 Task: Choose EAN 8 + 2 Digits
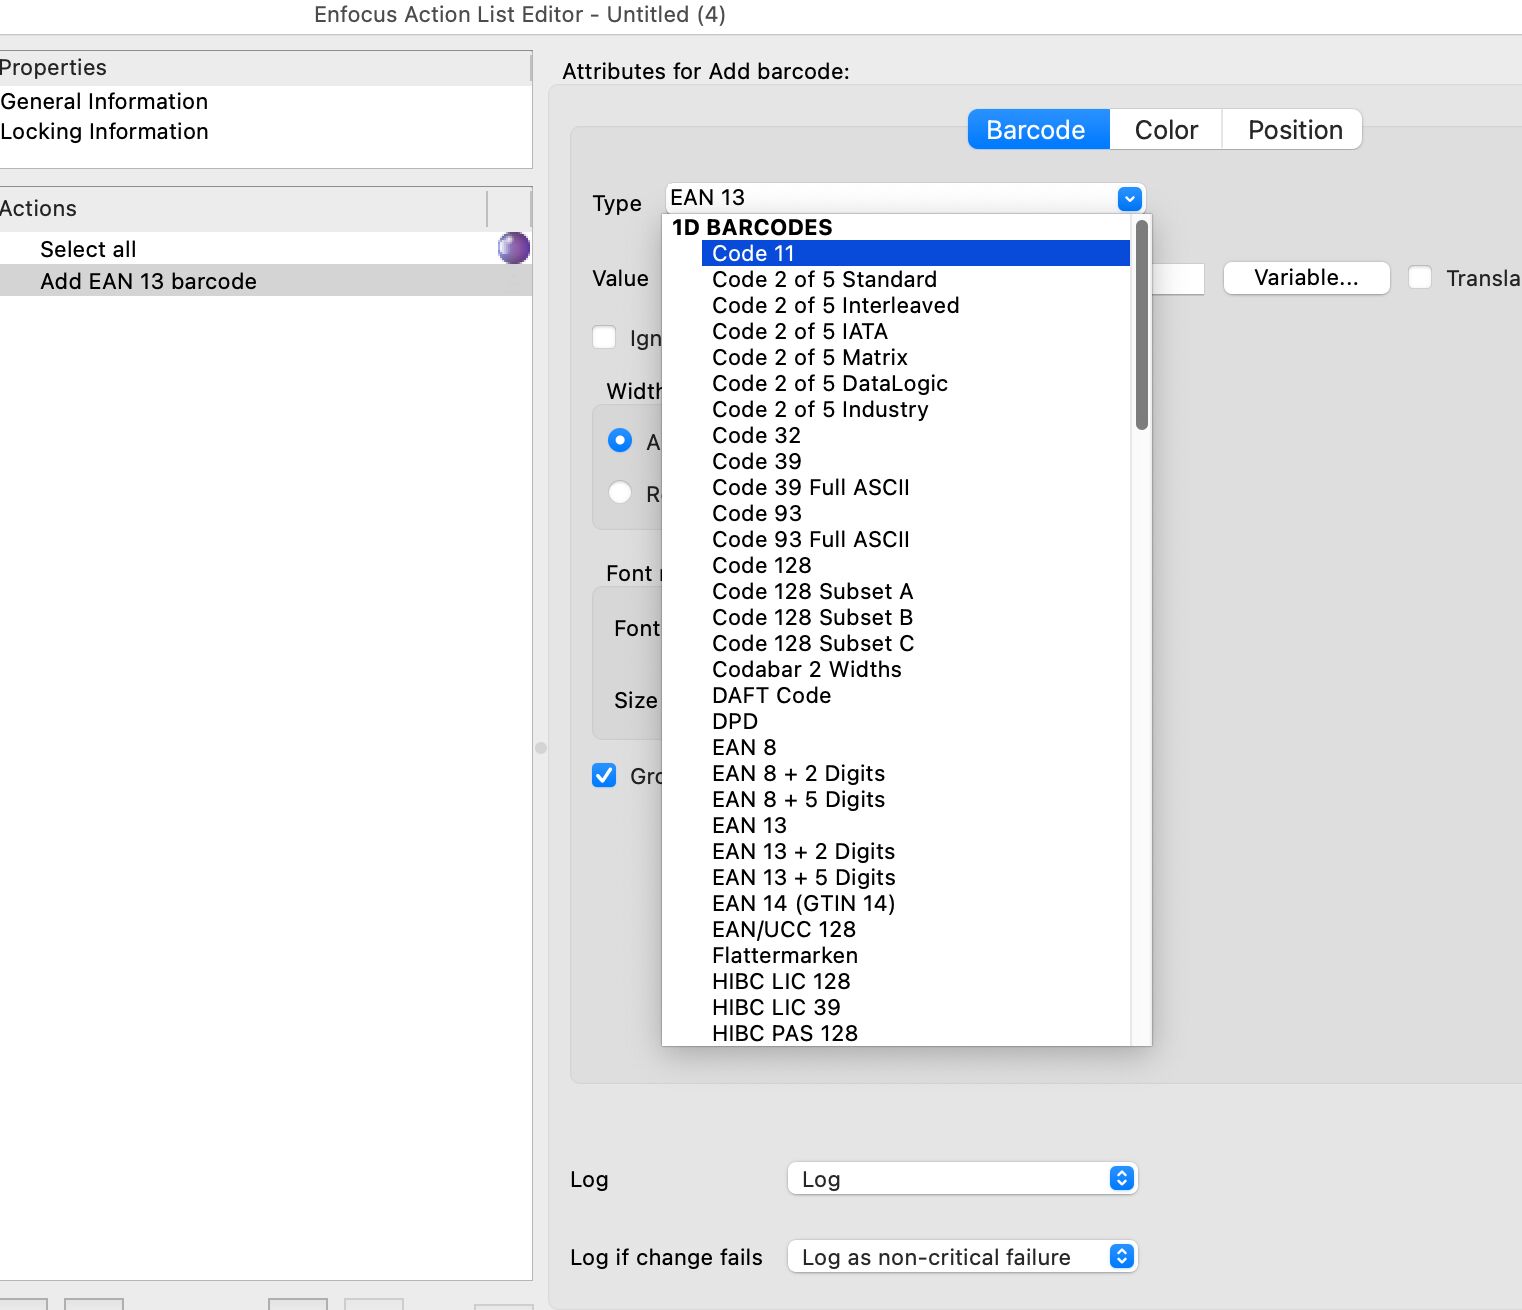(x=798, y=773)
